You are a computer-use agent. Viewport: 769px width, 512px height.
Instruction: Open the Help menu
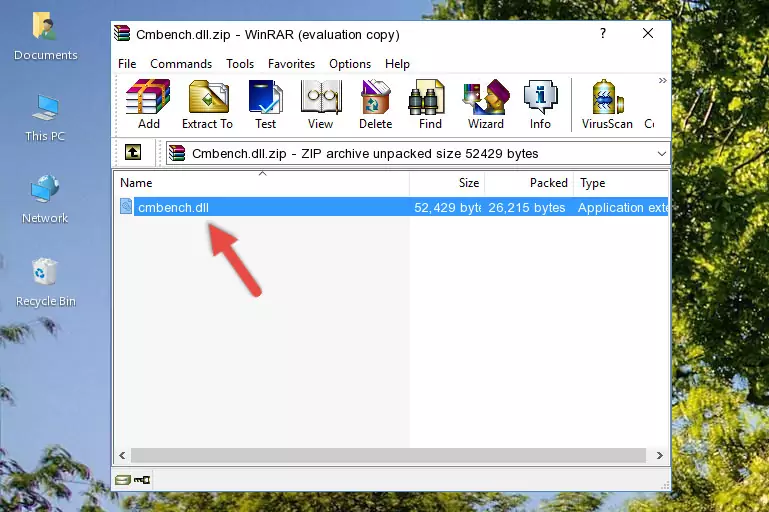[397, 64]
